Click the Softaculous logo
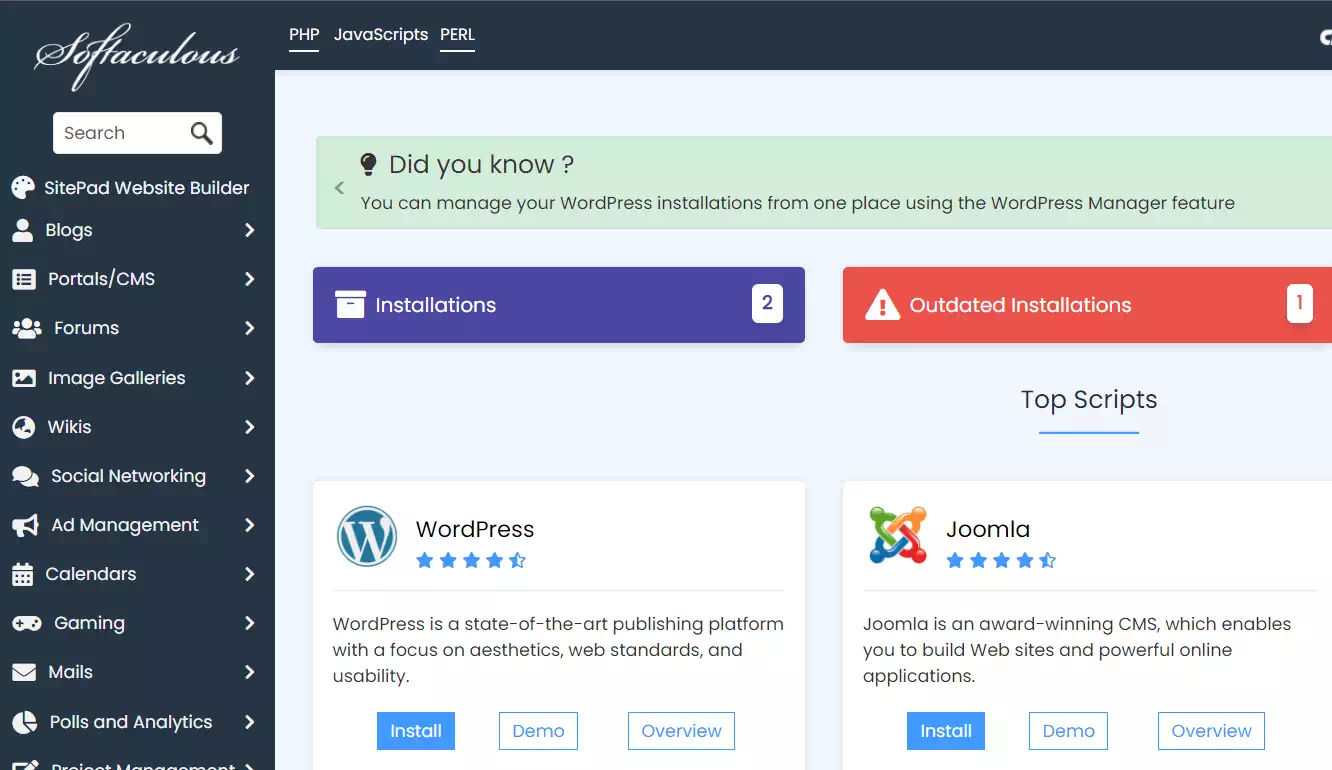 coord(137,55)
